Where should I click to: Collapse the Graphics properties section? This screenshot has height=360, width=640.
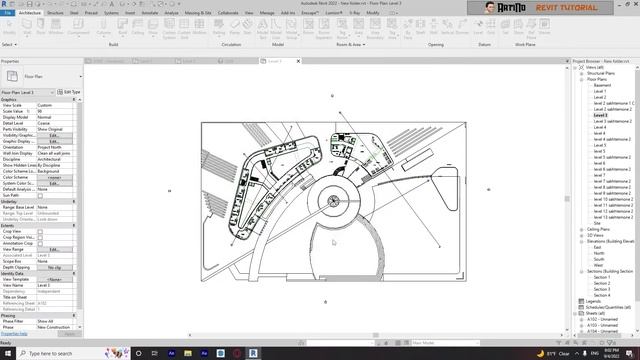74,100
